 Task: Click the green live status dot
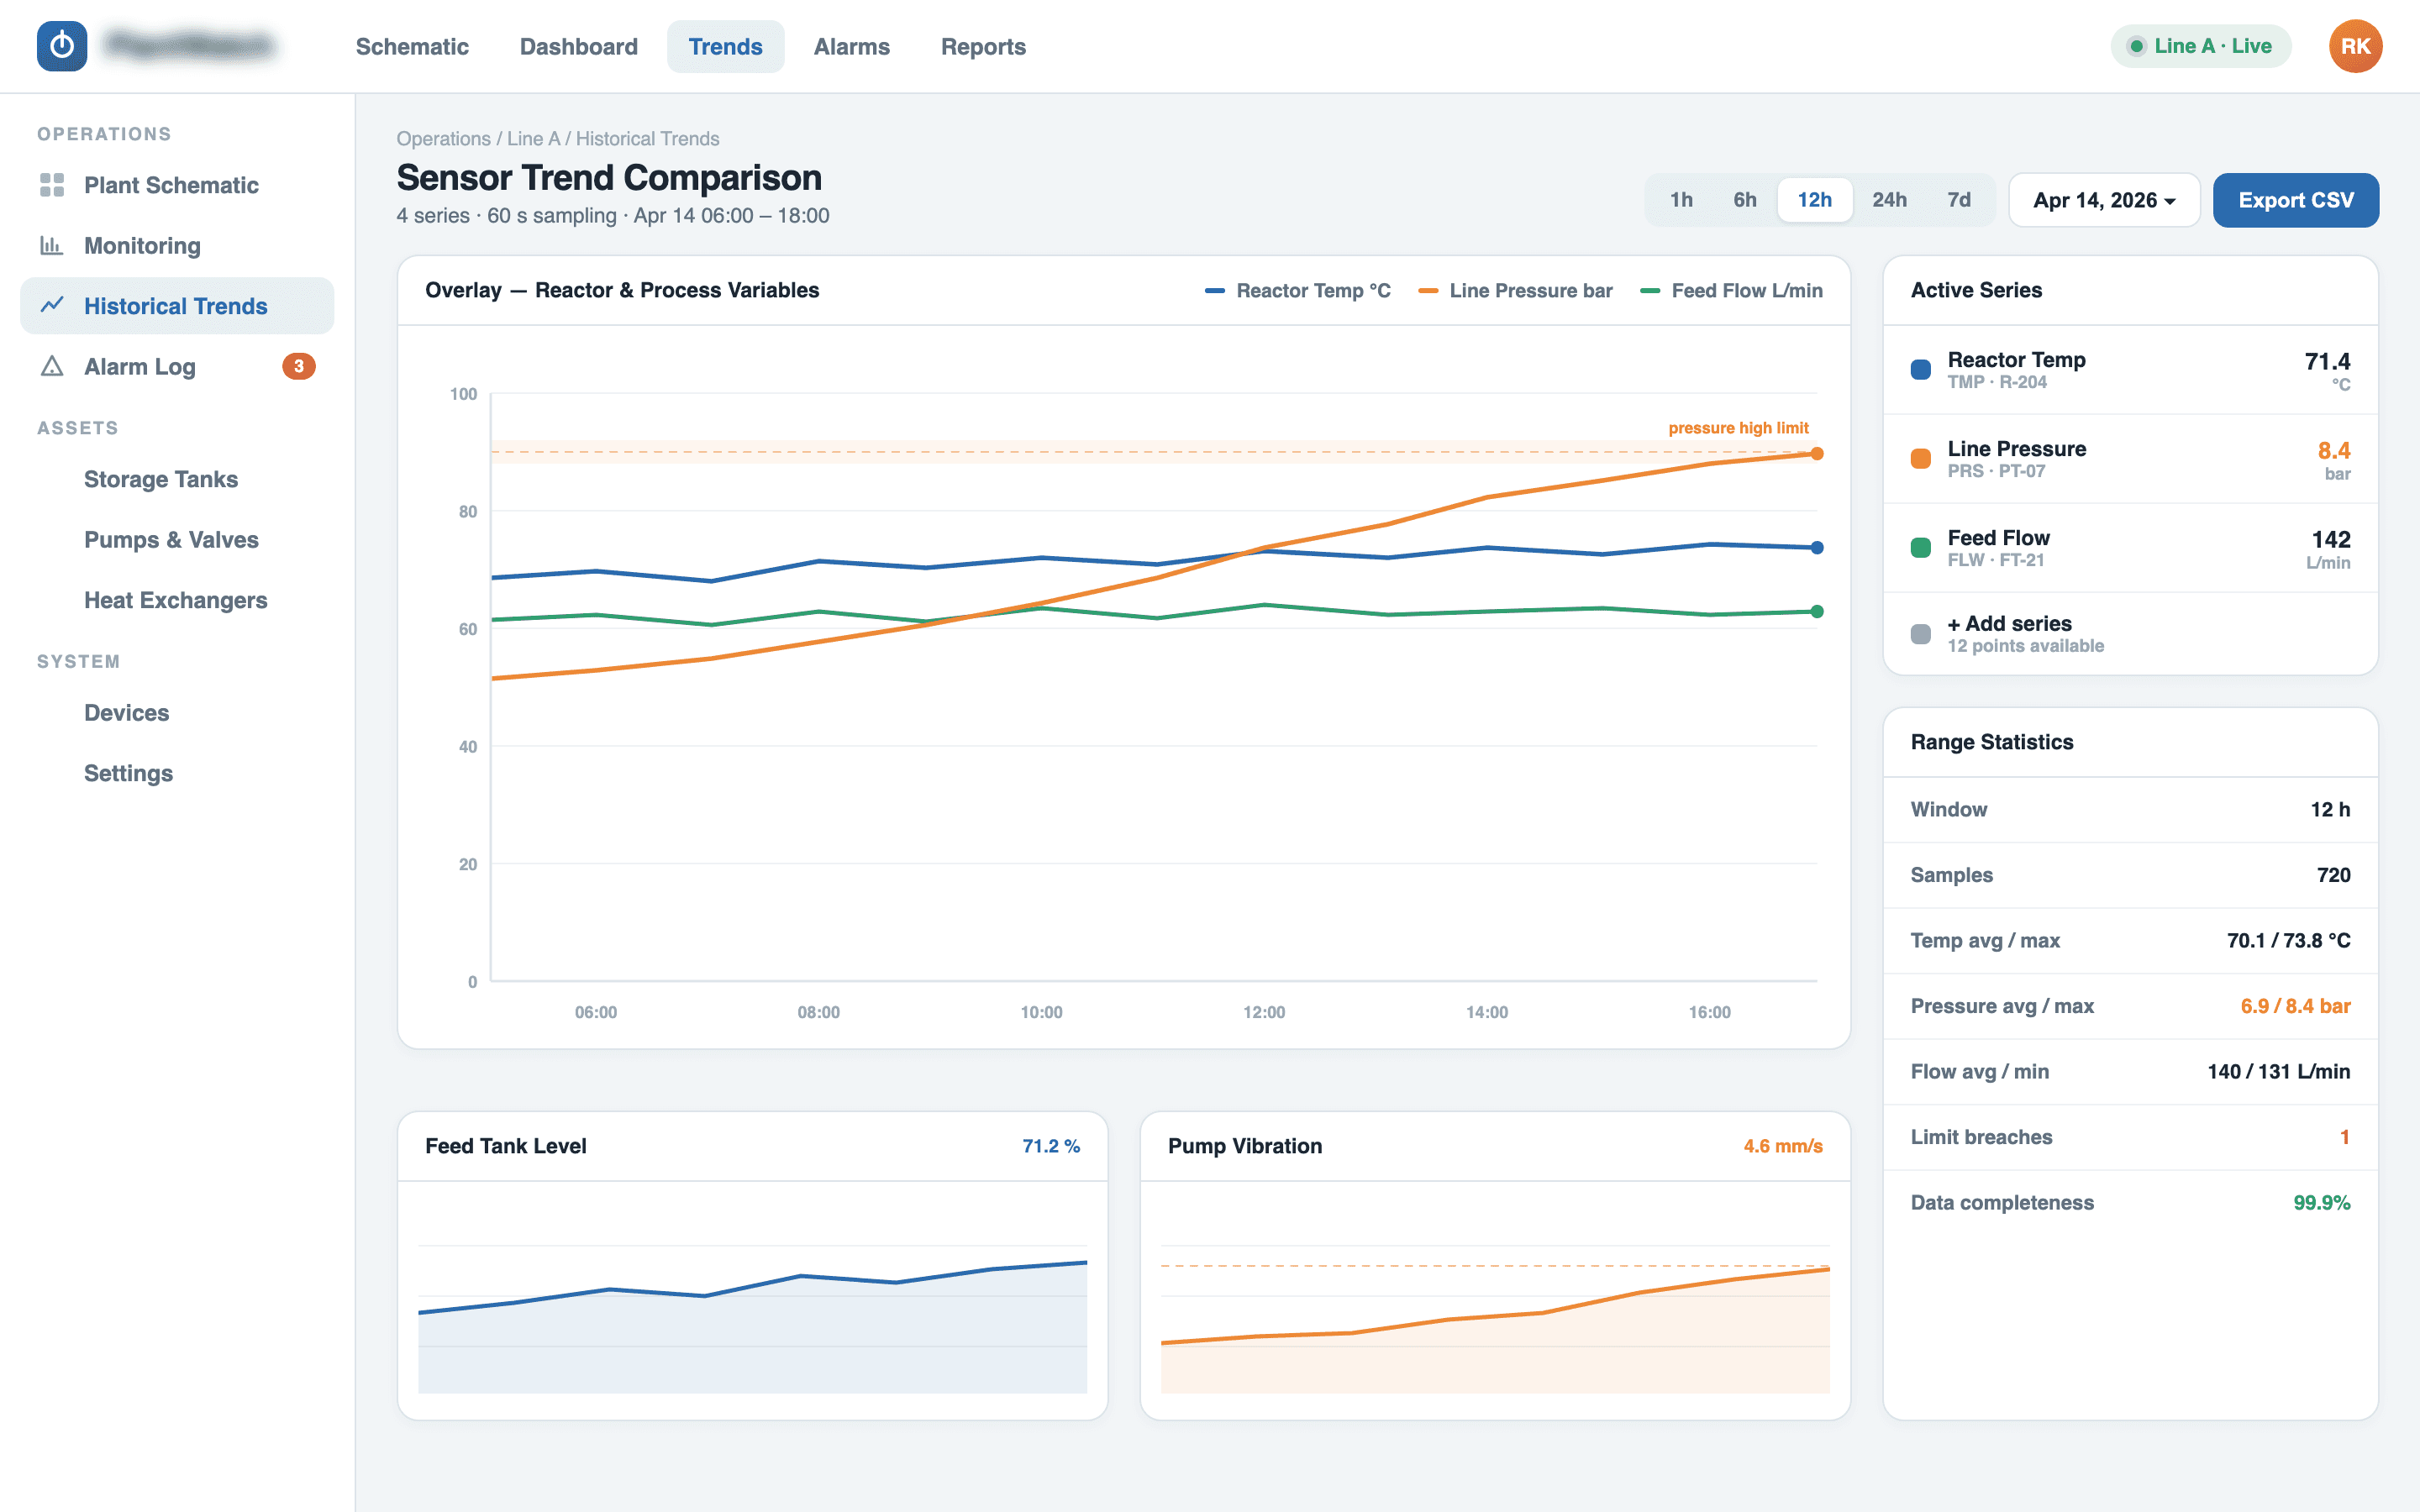point(2136,46)
